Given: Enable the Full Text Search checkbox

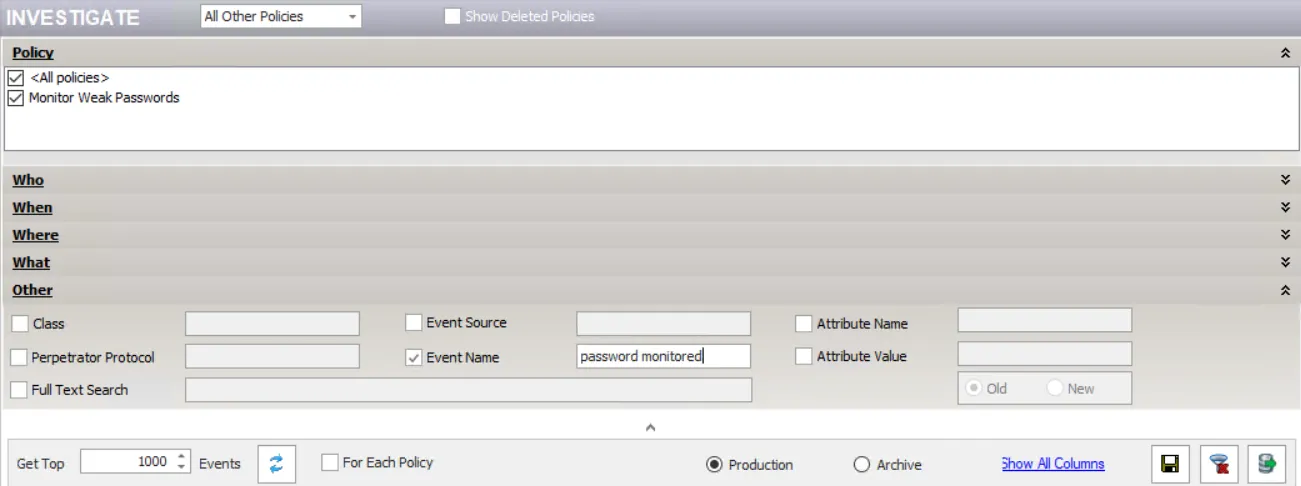Looking at the screenshot, I should tap(19, 390).
